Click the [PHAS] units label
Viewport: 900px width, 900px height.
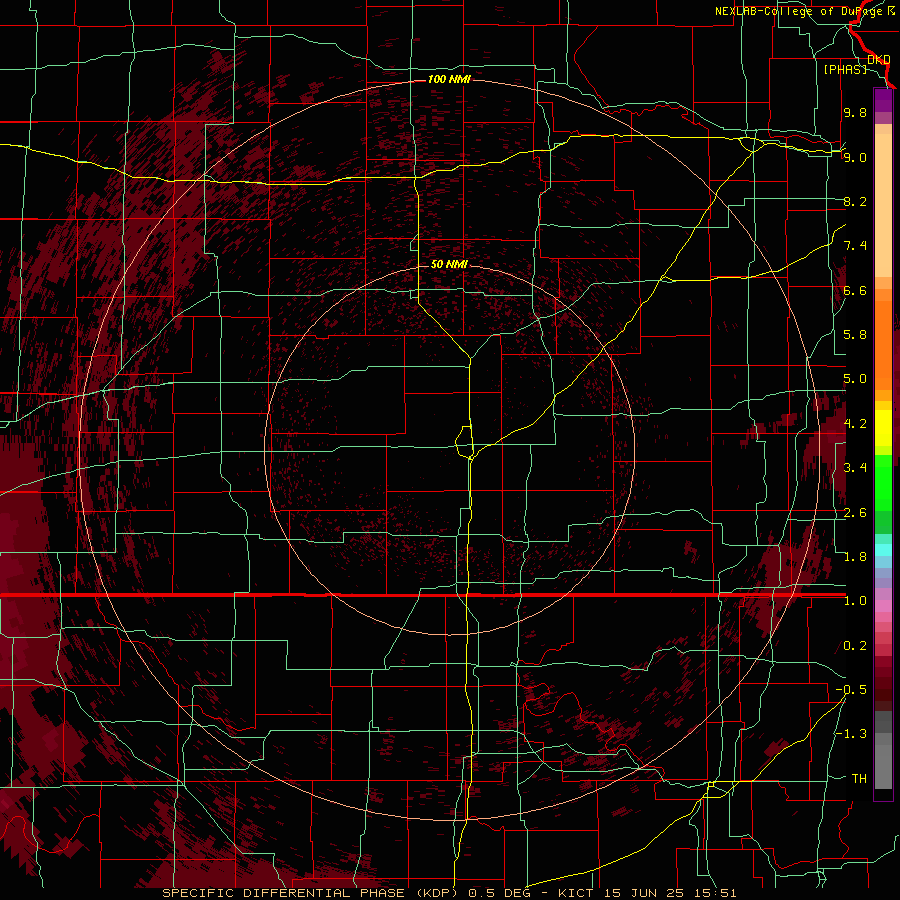tap(845, 69)
